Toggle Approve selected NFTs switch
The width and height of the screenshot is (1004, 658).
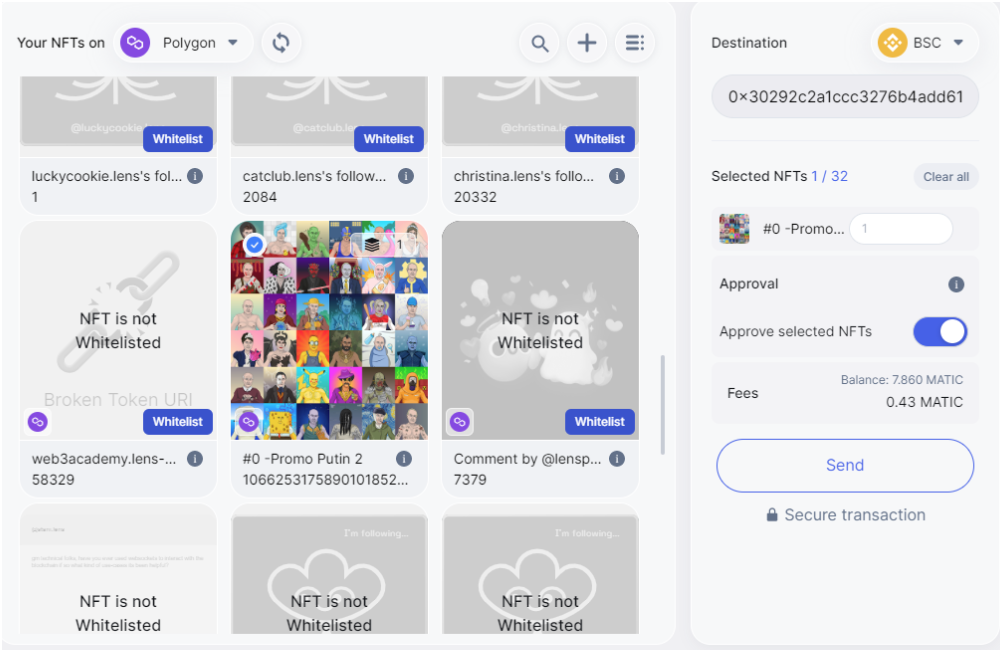(x=940, y=332)
